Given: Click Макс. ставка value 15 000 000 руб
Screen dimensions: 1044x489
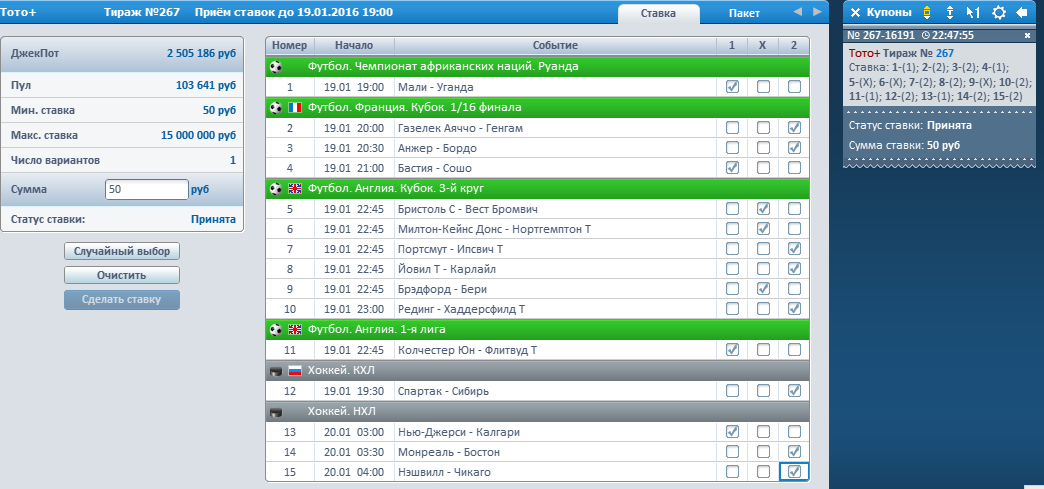Looking at the screenshot, I should 198,135.
